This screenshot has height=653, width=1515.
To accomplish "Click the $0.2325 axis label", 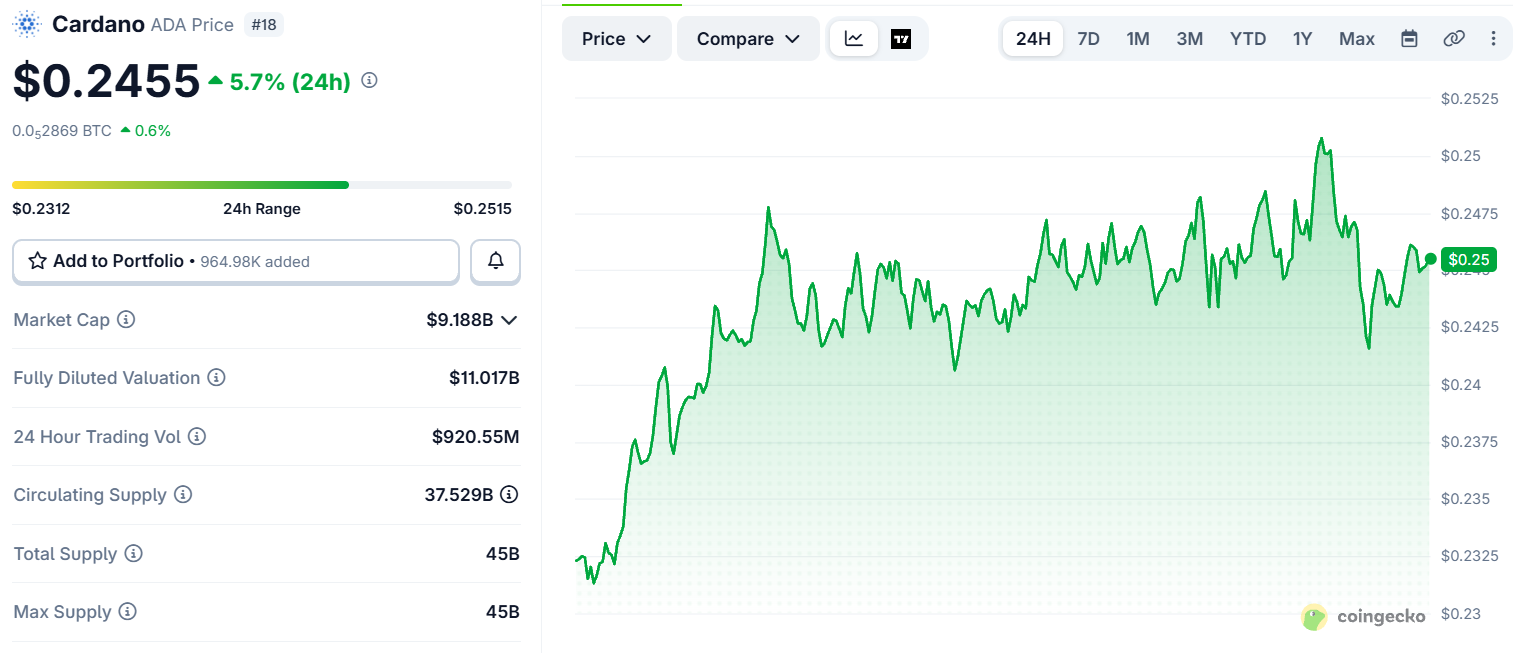I will click(1469, 556).
